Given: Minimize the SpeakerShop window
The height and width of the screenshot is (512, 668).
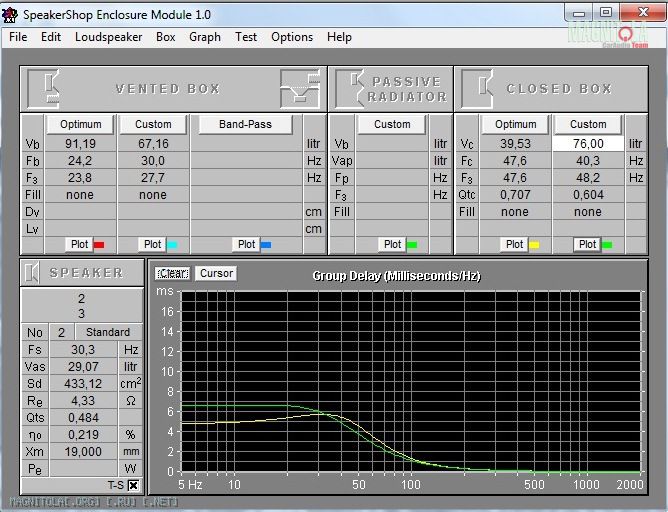Looking at the screenshot, I should (579, 13).
